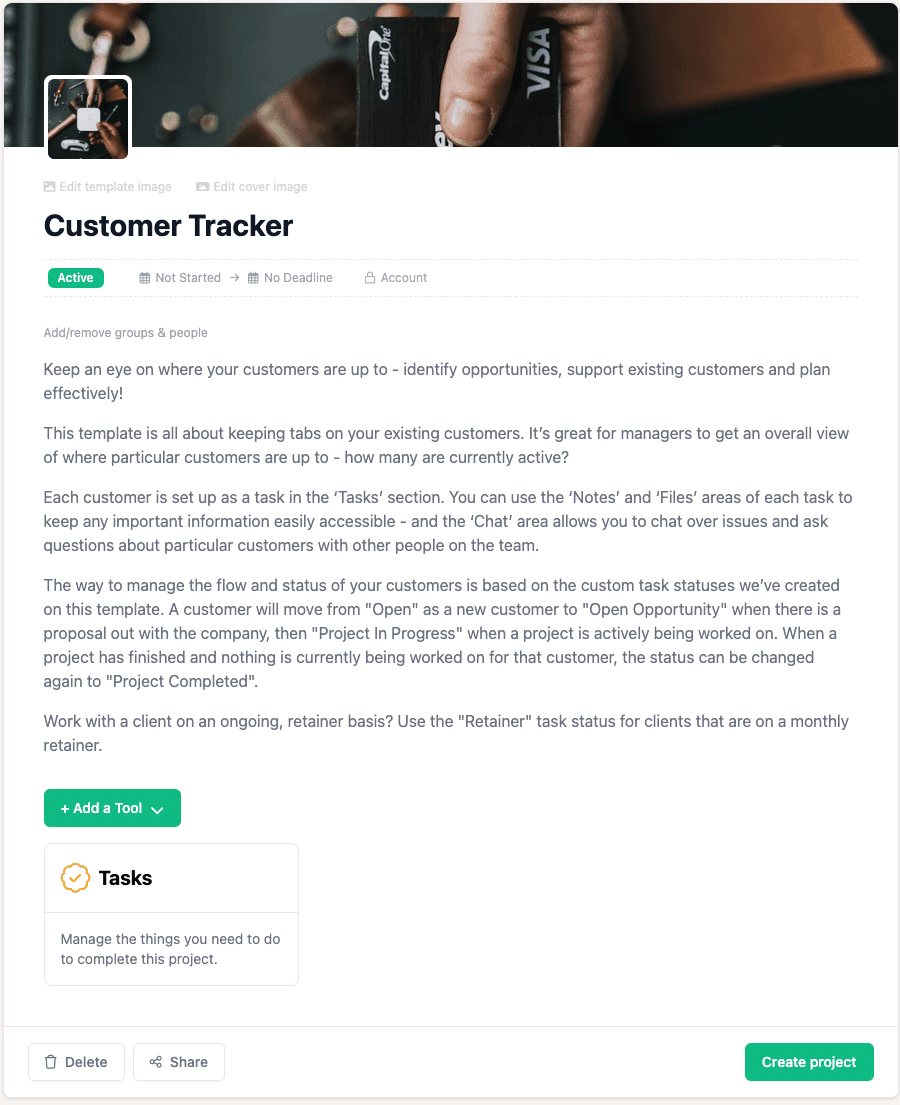Click the lock icon next to Account

pyautogui.click(x=369, y=277)
